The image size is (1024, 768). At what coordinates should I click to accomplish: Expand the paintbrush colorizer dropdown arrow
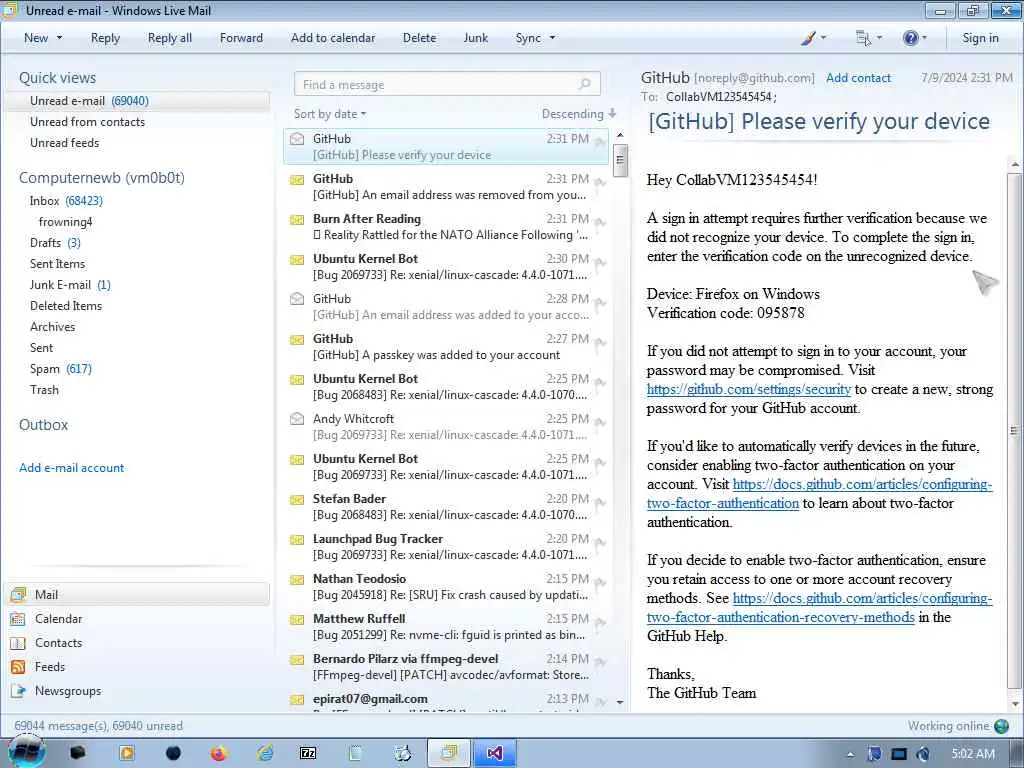click(823, 38)
